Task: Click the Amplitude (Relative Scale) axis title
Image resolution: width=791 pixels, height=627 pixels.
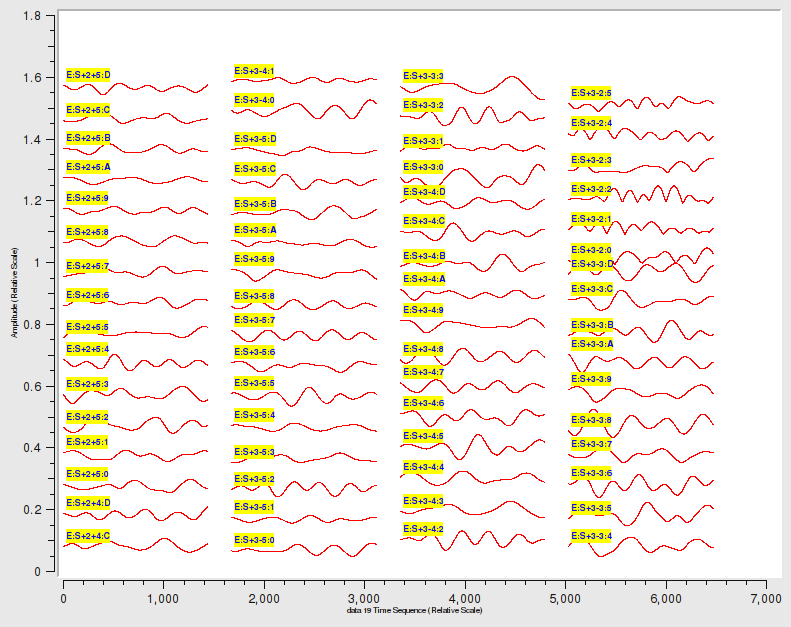Action: click(15, 292)
